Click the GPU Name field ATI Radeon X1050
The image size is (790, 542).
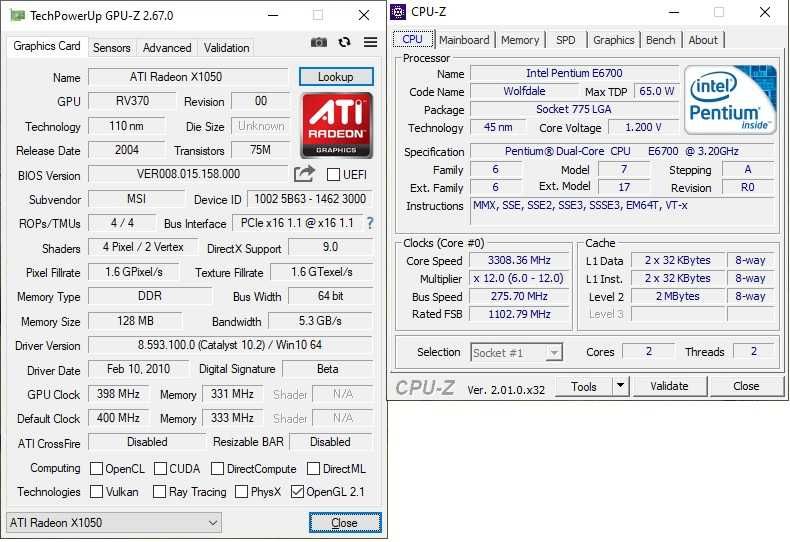(188, 77)
